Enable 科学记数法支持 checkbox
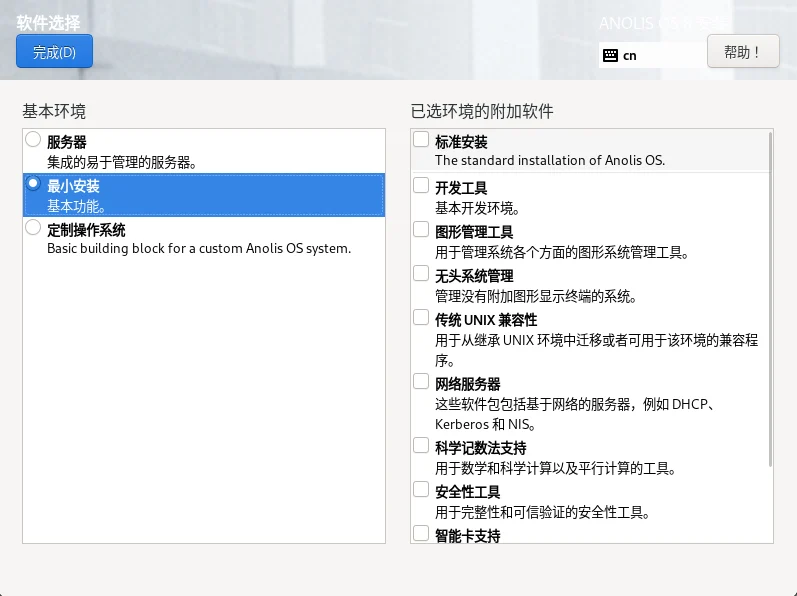The height and width of the screenshot is (596, 797). 421,446
